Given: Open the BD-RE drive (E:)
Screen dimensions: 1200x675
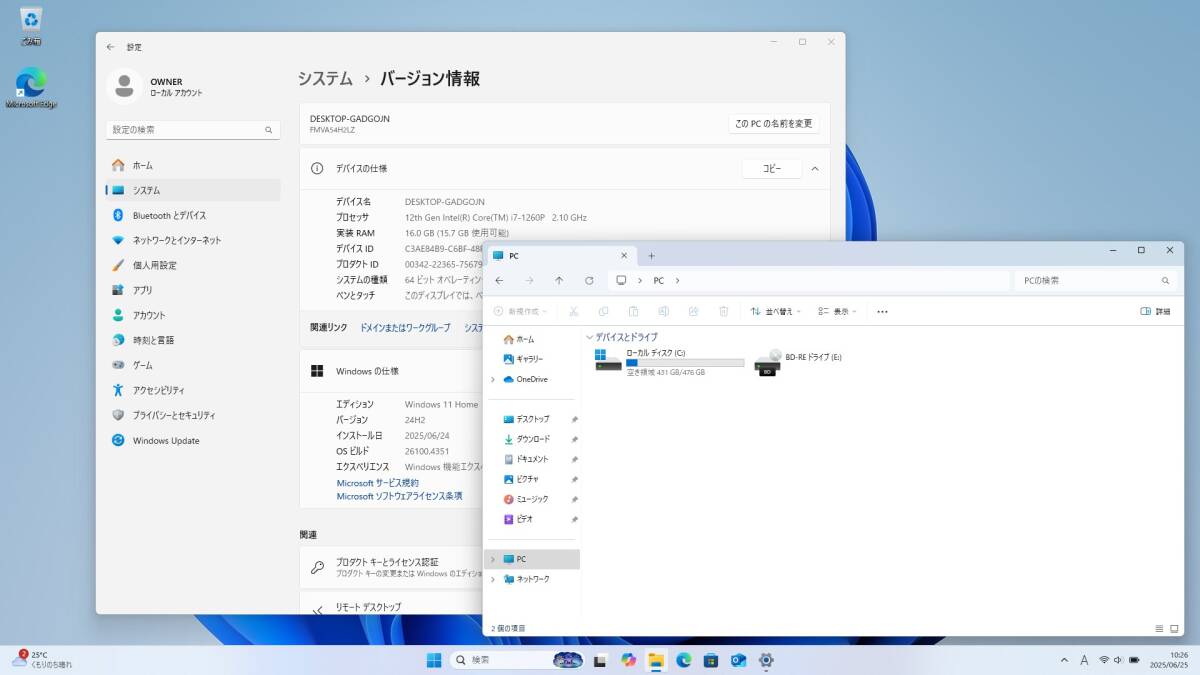Looking at the screenshot, I should pos(797,361).
